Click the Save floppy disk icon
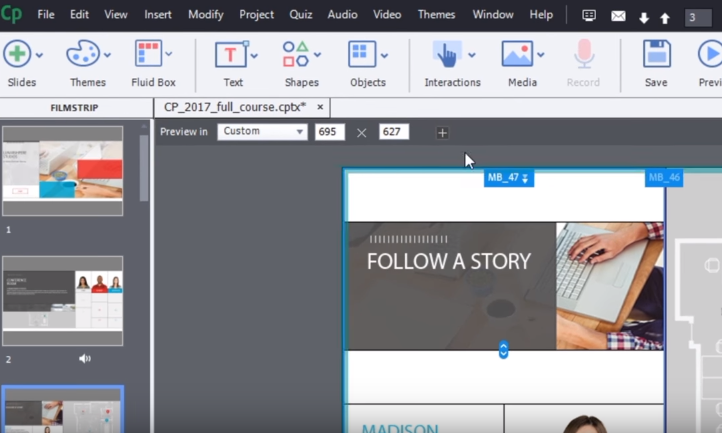The image size is (722, 433). click(657, 54)
